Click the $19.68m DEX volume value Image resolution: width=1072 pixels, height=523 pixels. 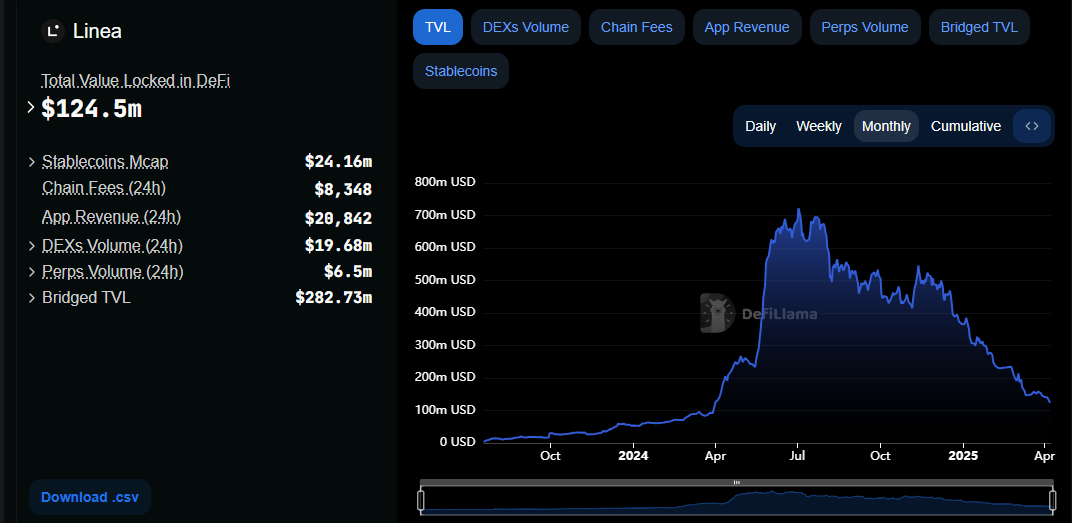point(338,245)
